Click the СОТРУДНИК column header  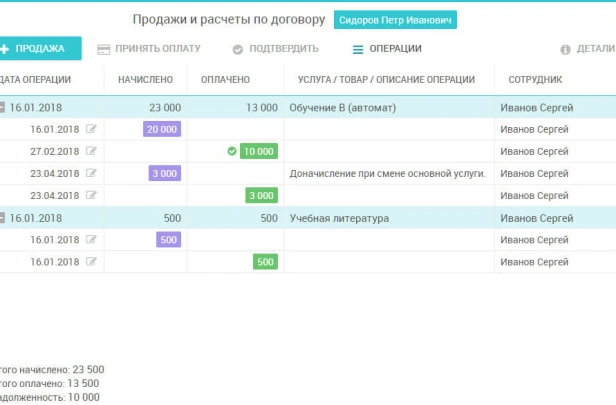point(535,79)
